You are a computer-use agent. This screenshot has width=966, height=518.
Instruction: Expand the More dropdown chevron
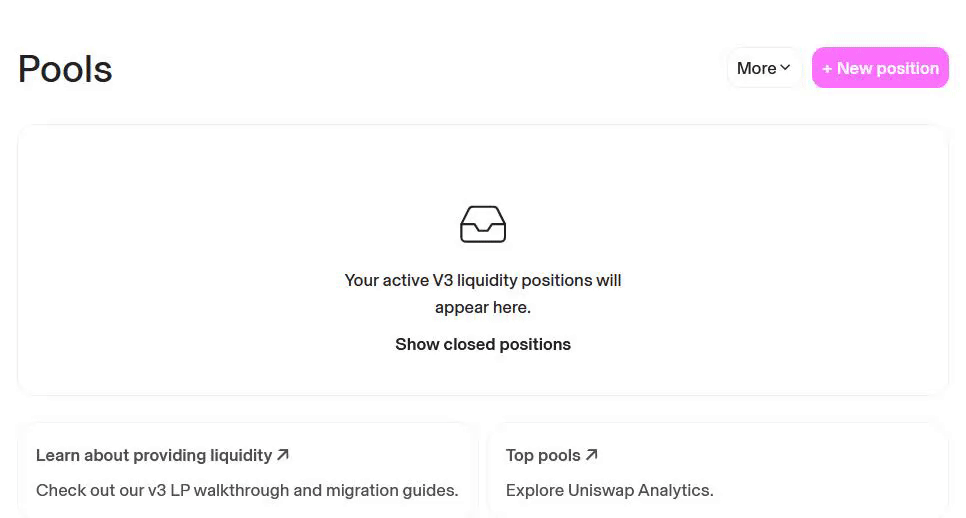(786, 68)
